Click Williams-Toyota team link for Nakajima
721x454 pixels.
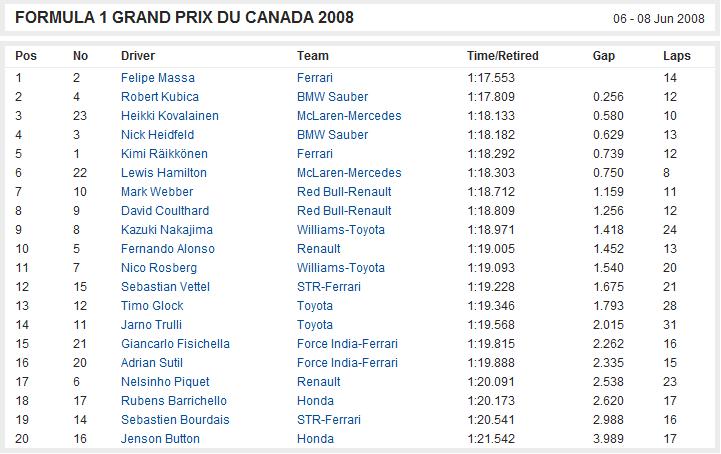coord(341,230)
